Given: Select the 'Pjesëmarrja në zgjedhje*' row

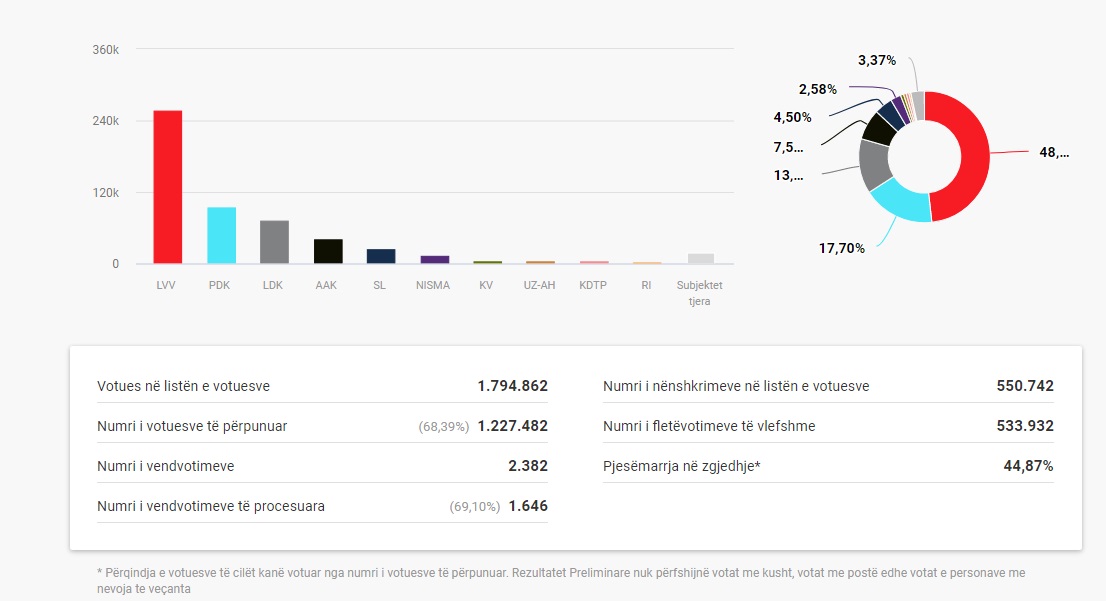Looking at the screenshot, I should [828, 466].
